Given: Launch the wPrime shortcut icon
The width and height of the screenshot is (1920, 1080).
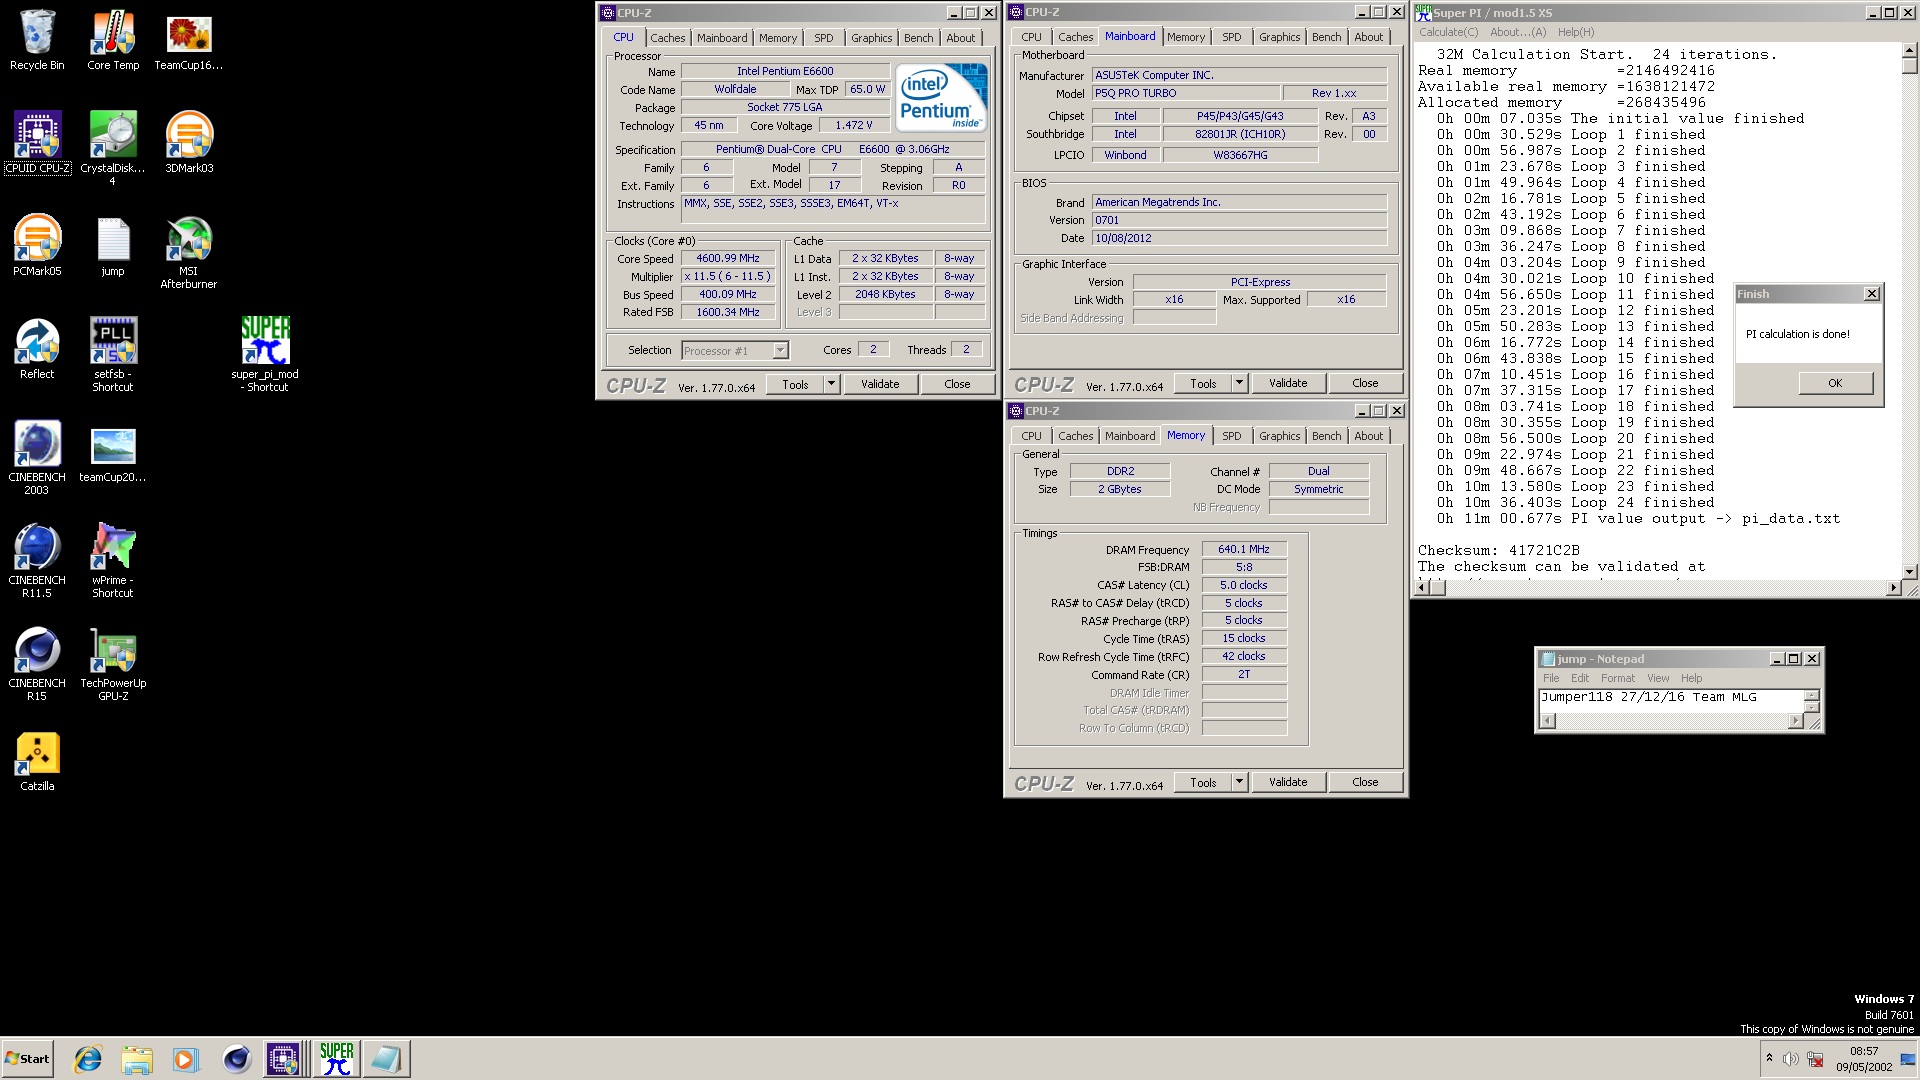Looking at the screenshot, I should click(x=113, y=561).
